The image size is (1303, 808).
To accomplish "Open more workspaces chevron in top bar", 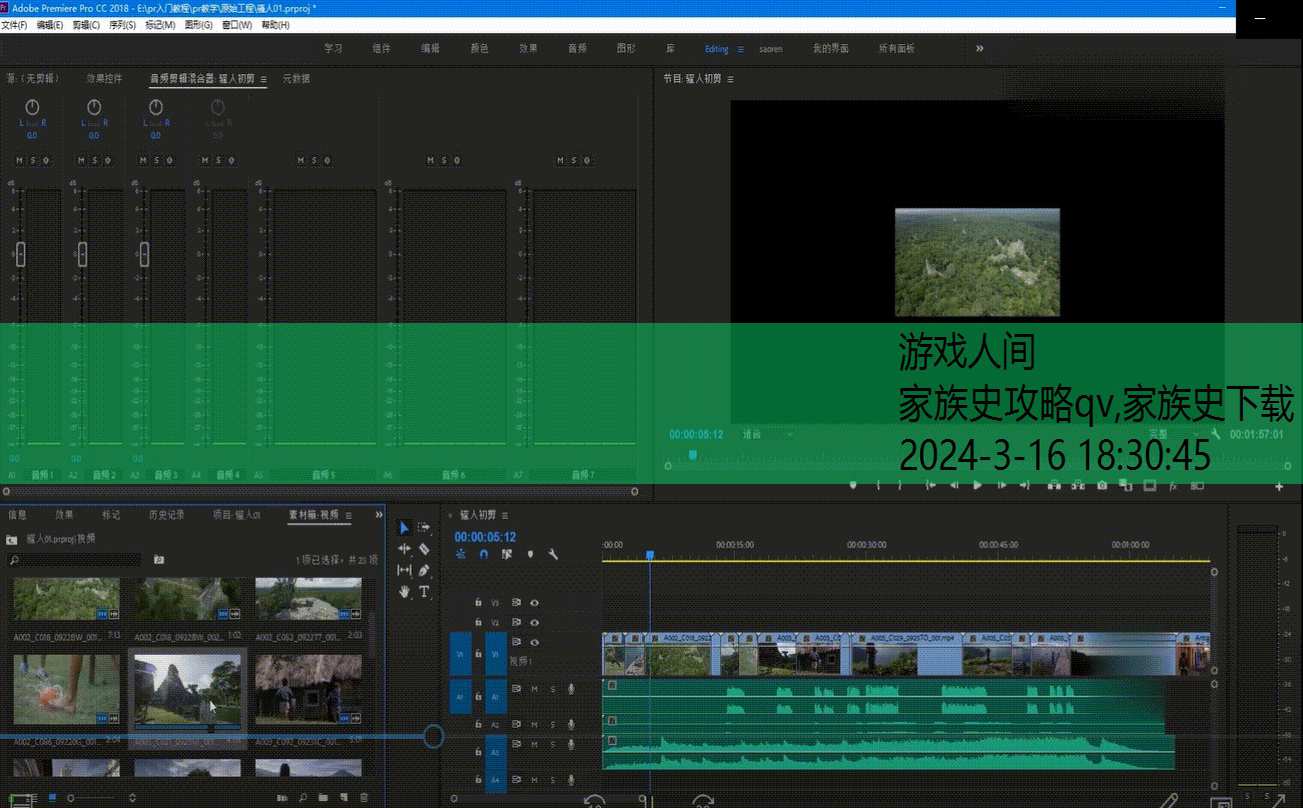I will click(x=979, y=48).
